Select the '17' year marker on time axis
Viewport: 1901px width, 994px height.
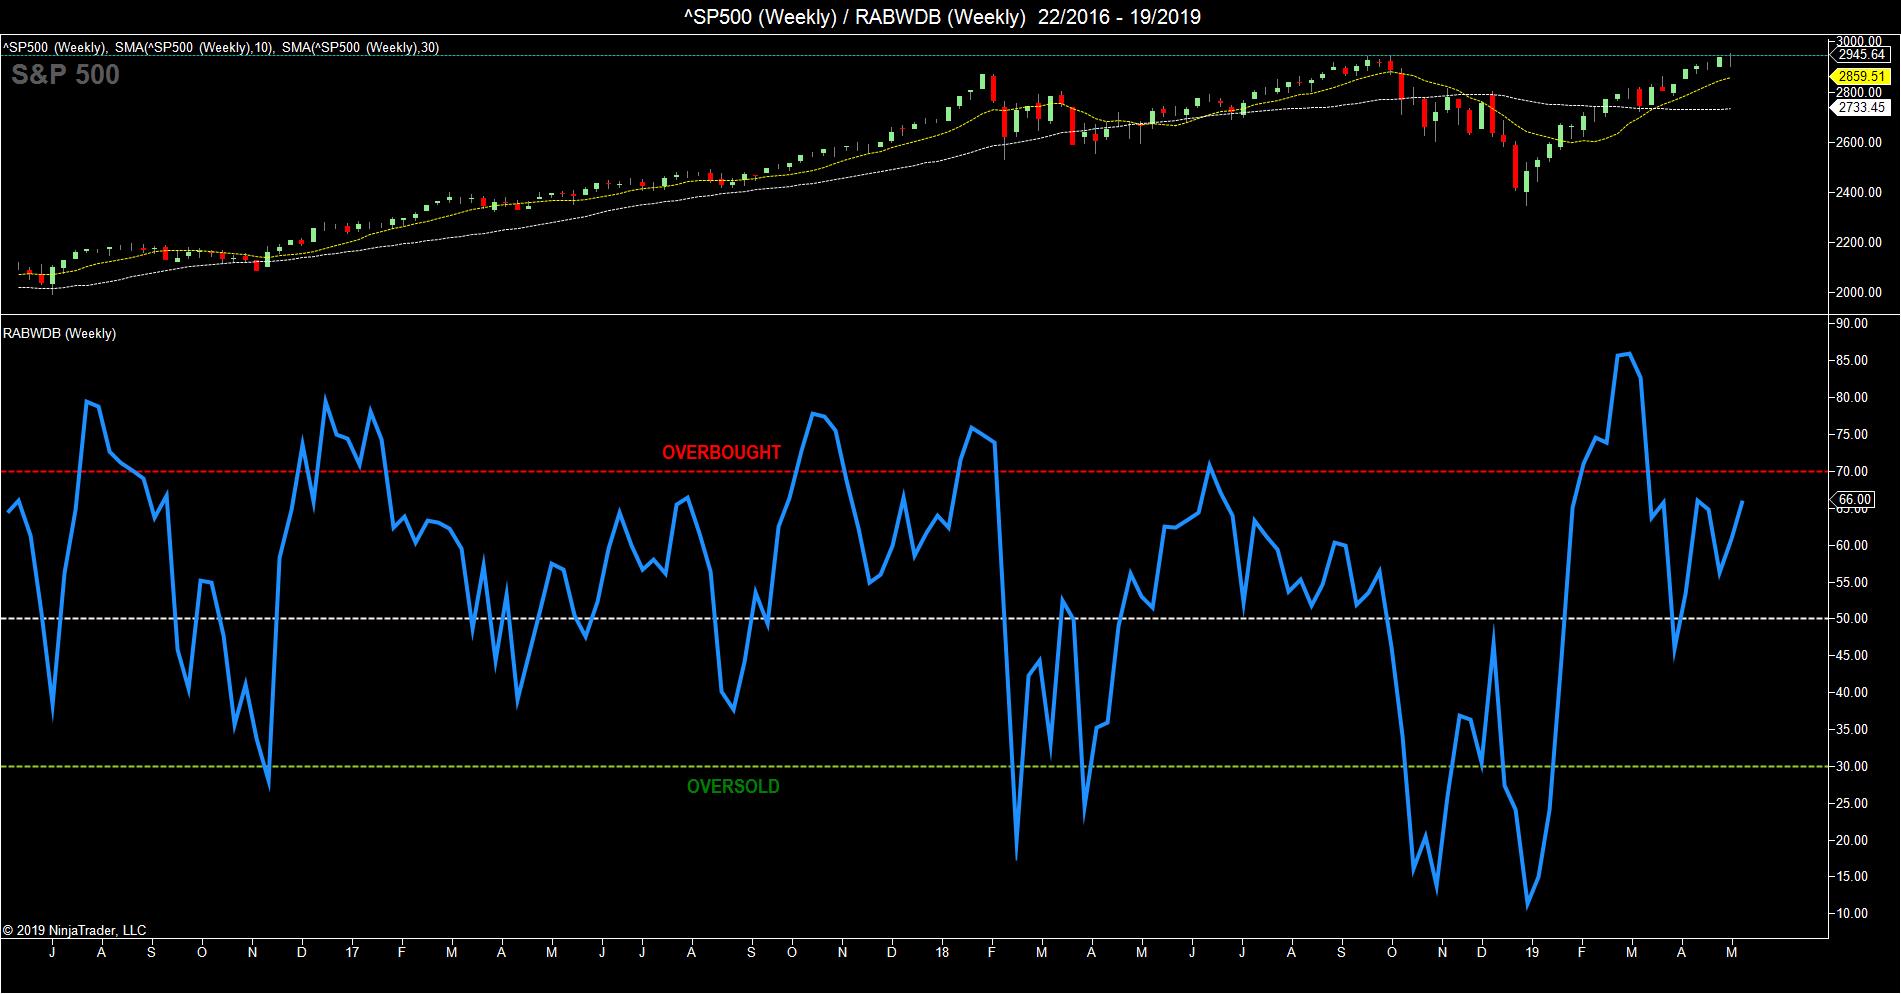tap(351, 953)
